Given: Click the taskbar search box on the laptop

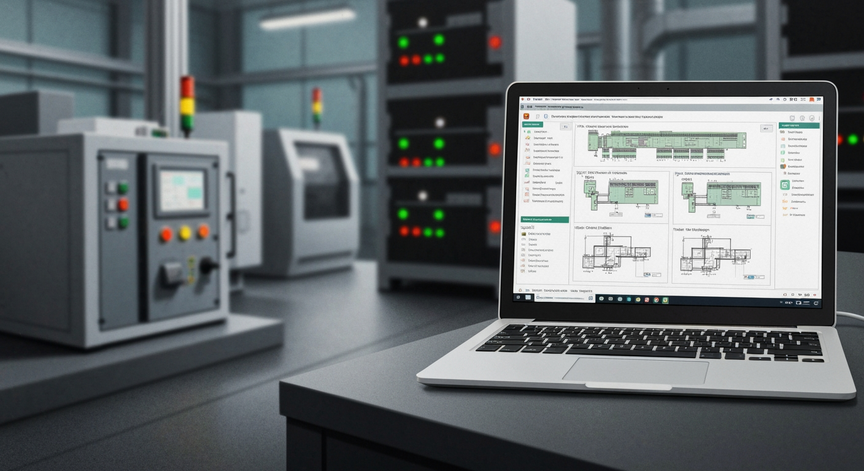Looking at the screenshot, I should click(x=564, y=298).
